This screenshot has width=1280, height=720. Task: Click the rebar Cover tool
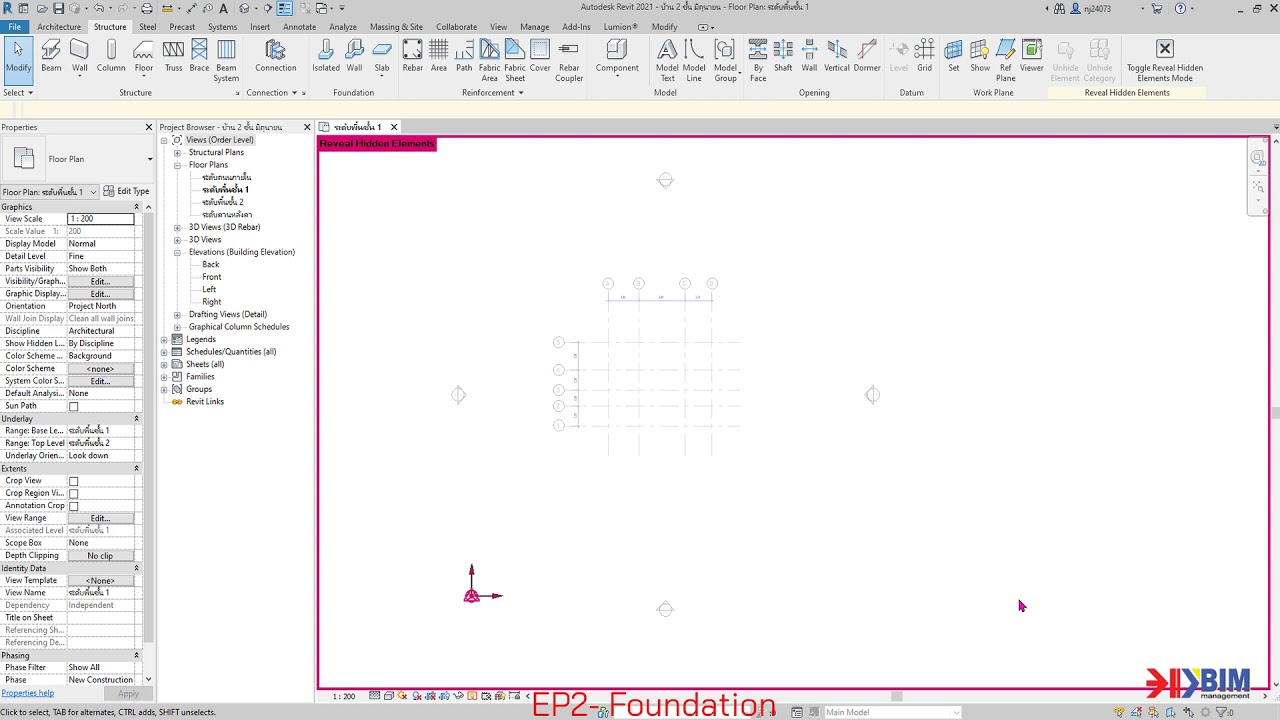pos(540,56)
